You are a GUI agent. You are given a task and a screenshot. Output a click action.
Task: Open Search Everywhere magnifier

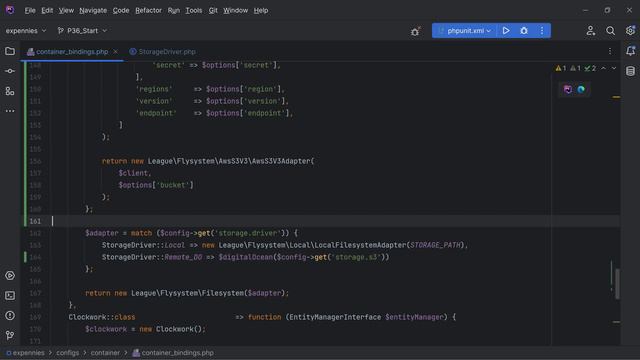click(610, 31)
